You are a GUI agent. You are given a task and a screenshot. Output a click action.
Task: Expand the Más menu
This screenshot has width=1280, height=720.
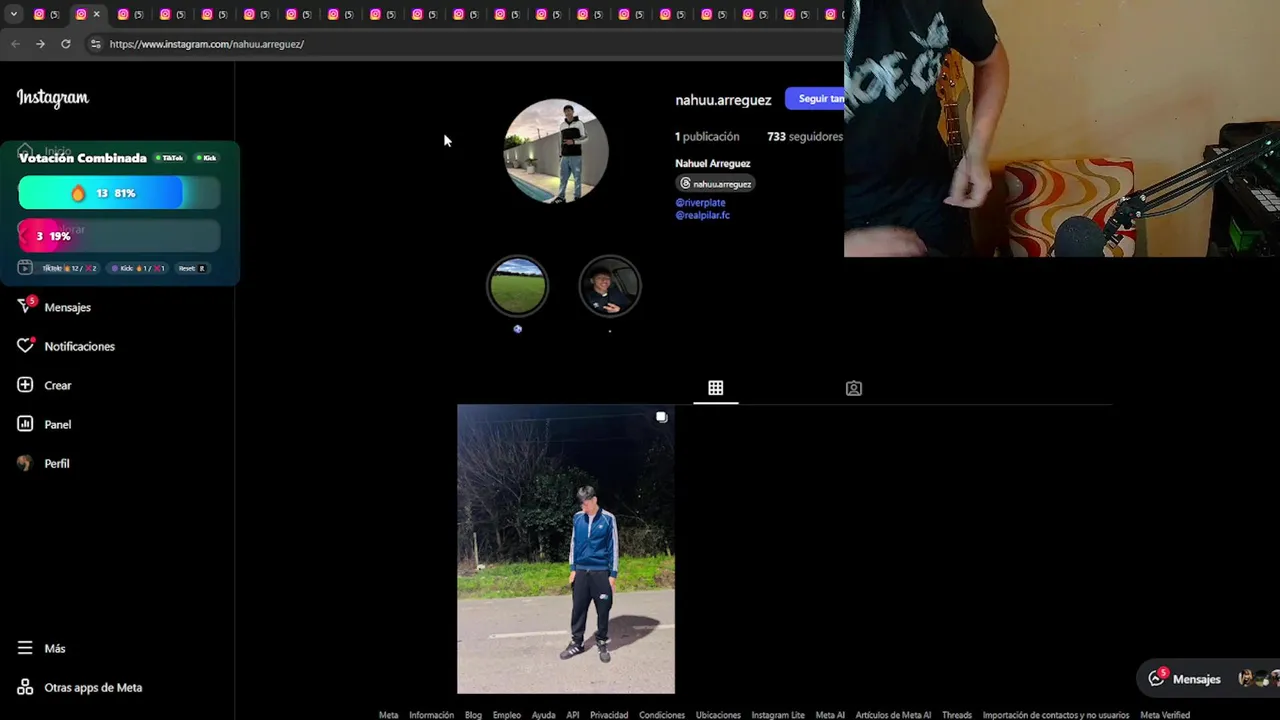click(41, 648)
